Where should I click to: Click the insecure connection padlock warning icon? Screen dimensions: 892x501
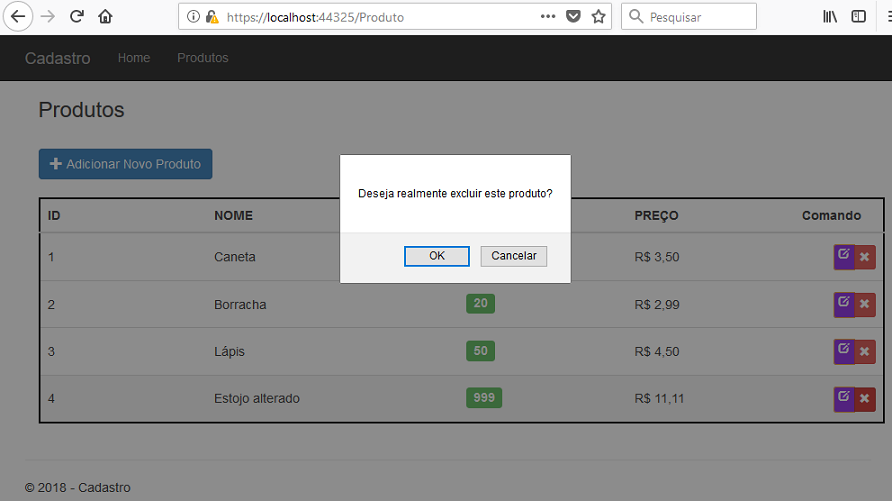pos(212,17)
